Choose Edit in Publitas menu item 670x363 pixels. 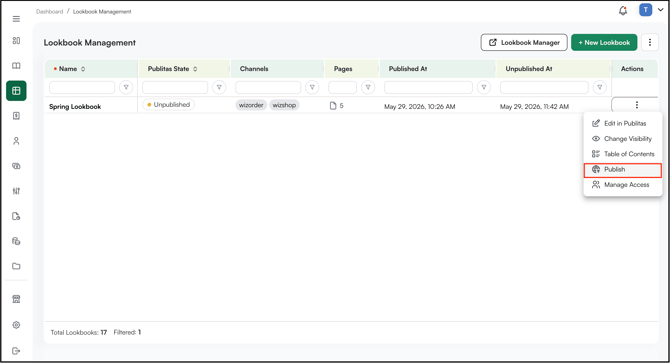623,123
